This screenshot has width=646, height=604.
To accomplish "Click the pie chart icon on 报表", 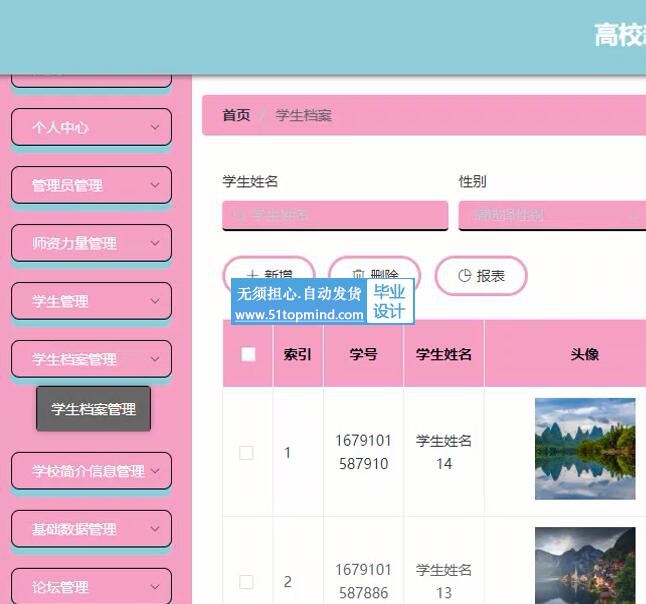I will pyautogui.click(x=464, y=276).
